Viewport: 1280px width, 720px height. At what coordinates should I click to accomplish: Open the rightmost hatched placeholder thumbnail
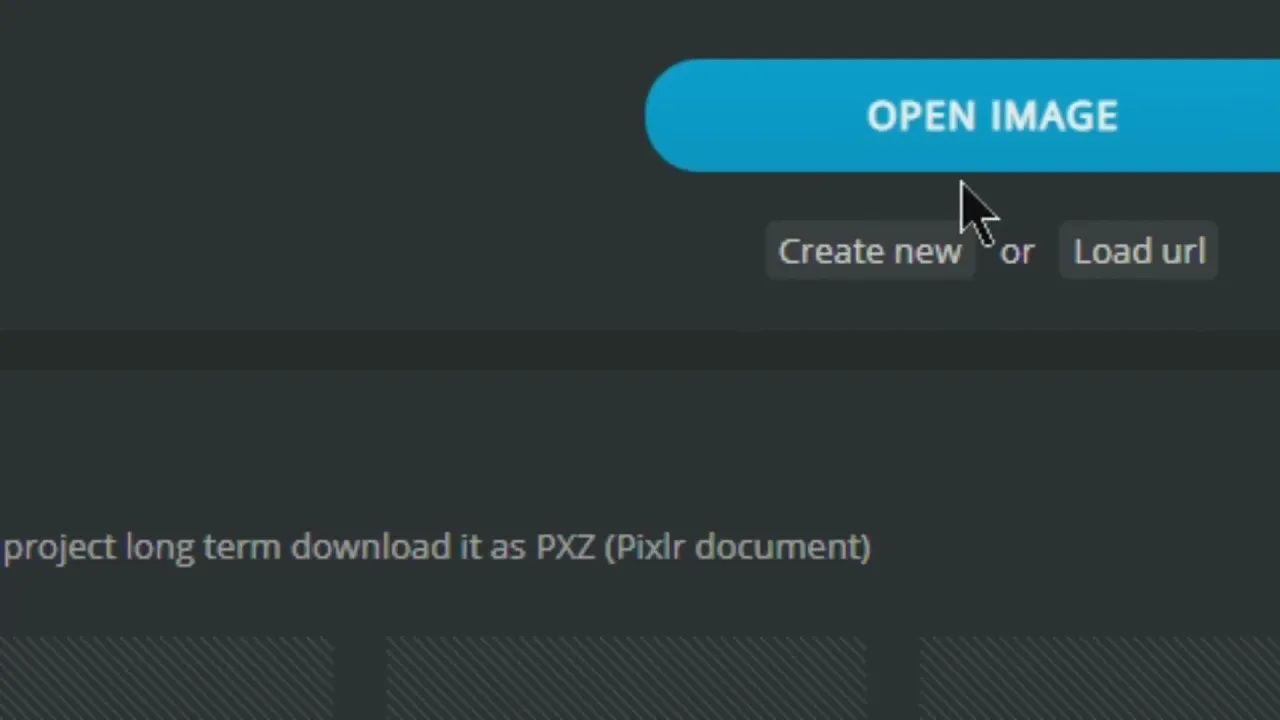click(x=1099, y=678)
